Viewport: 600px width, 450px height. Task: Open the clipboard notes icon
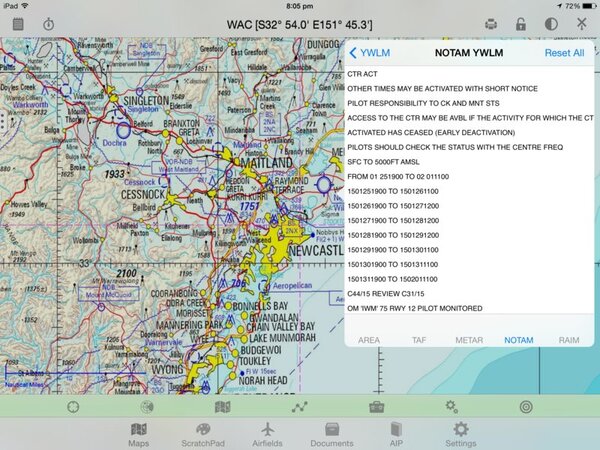(x=17, y=23)
